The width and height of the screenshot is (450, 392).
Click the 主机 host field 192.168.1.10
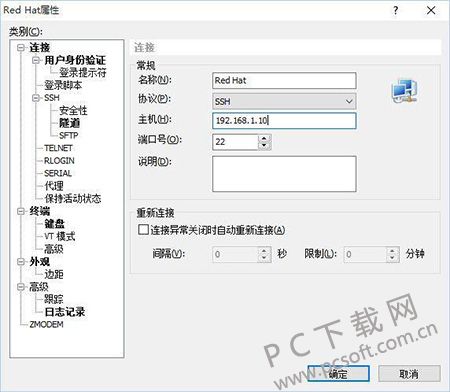(x=284, y=121)
